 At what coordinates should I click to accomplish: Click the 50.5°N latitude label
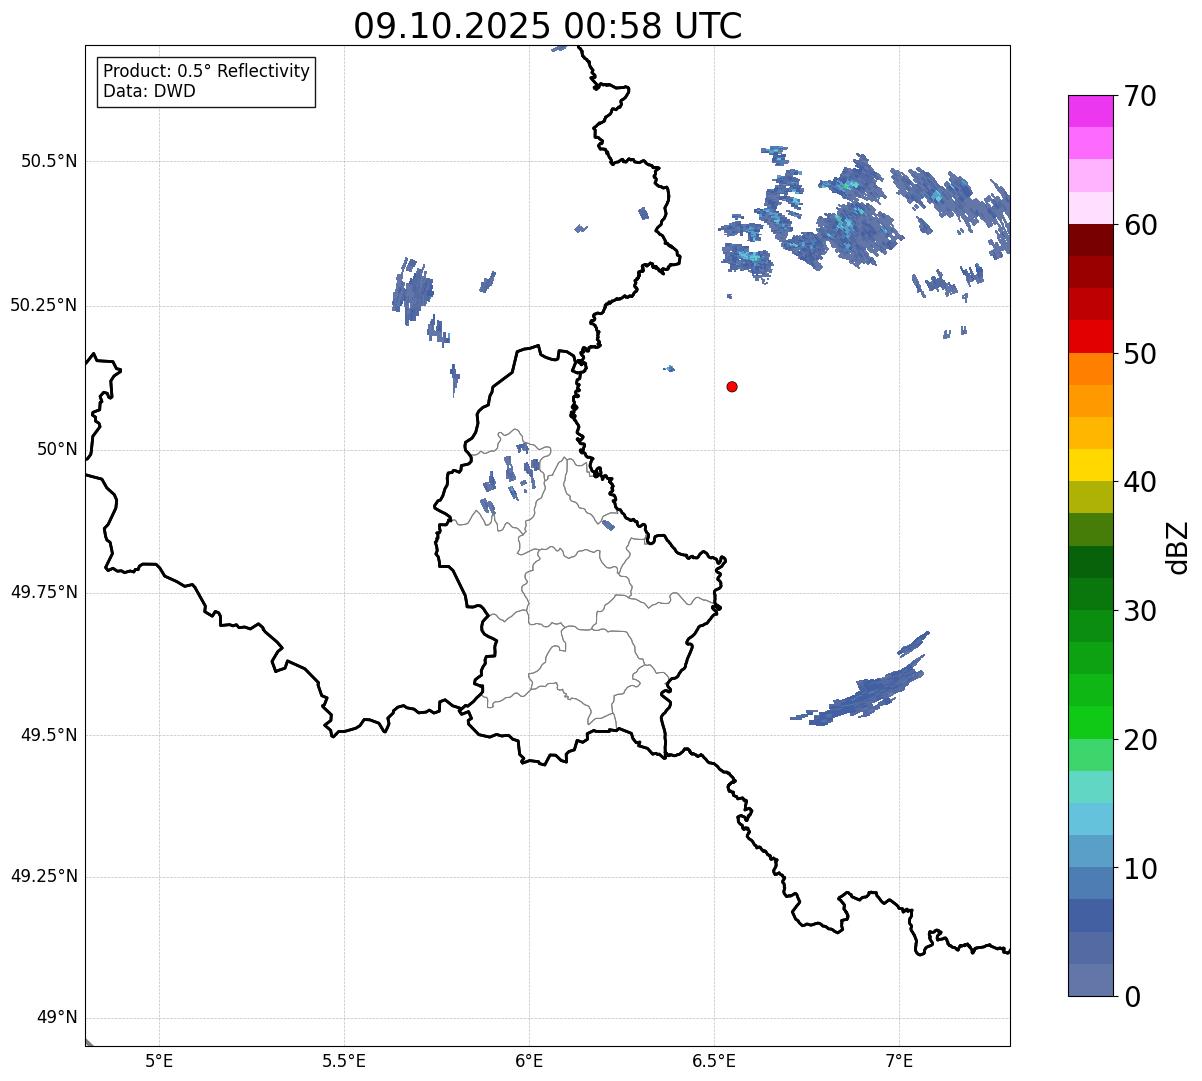coord(49,161)
